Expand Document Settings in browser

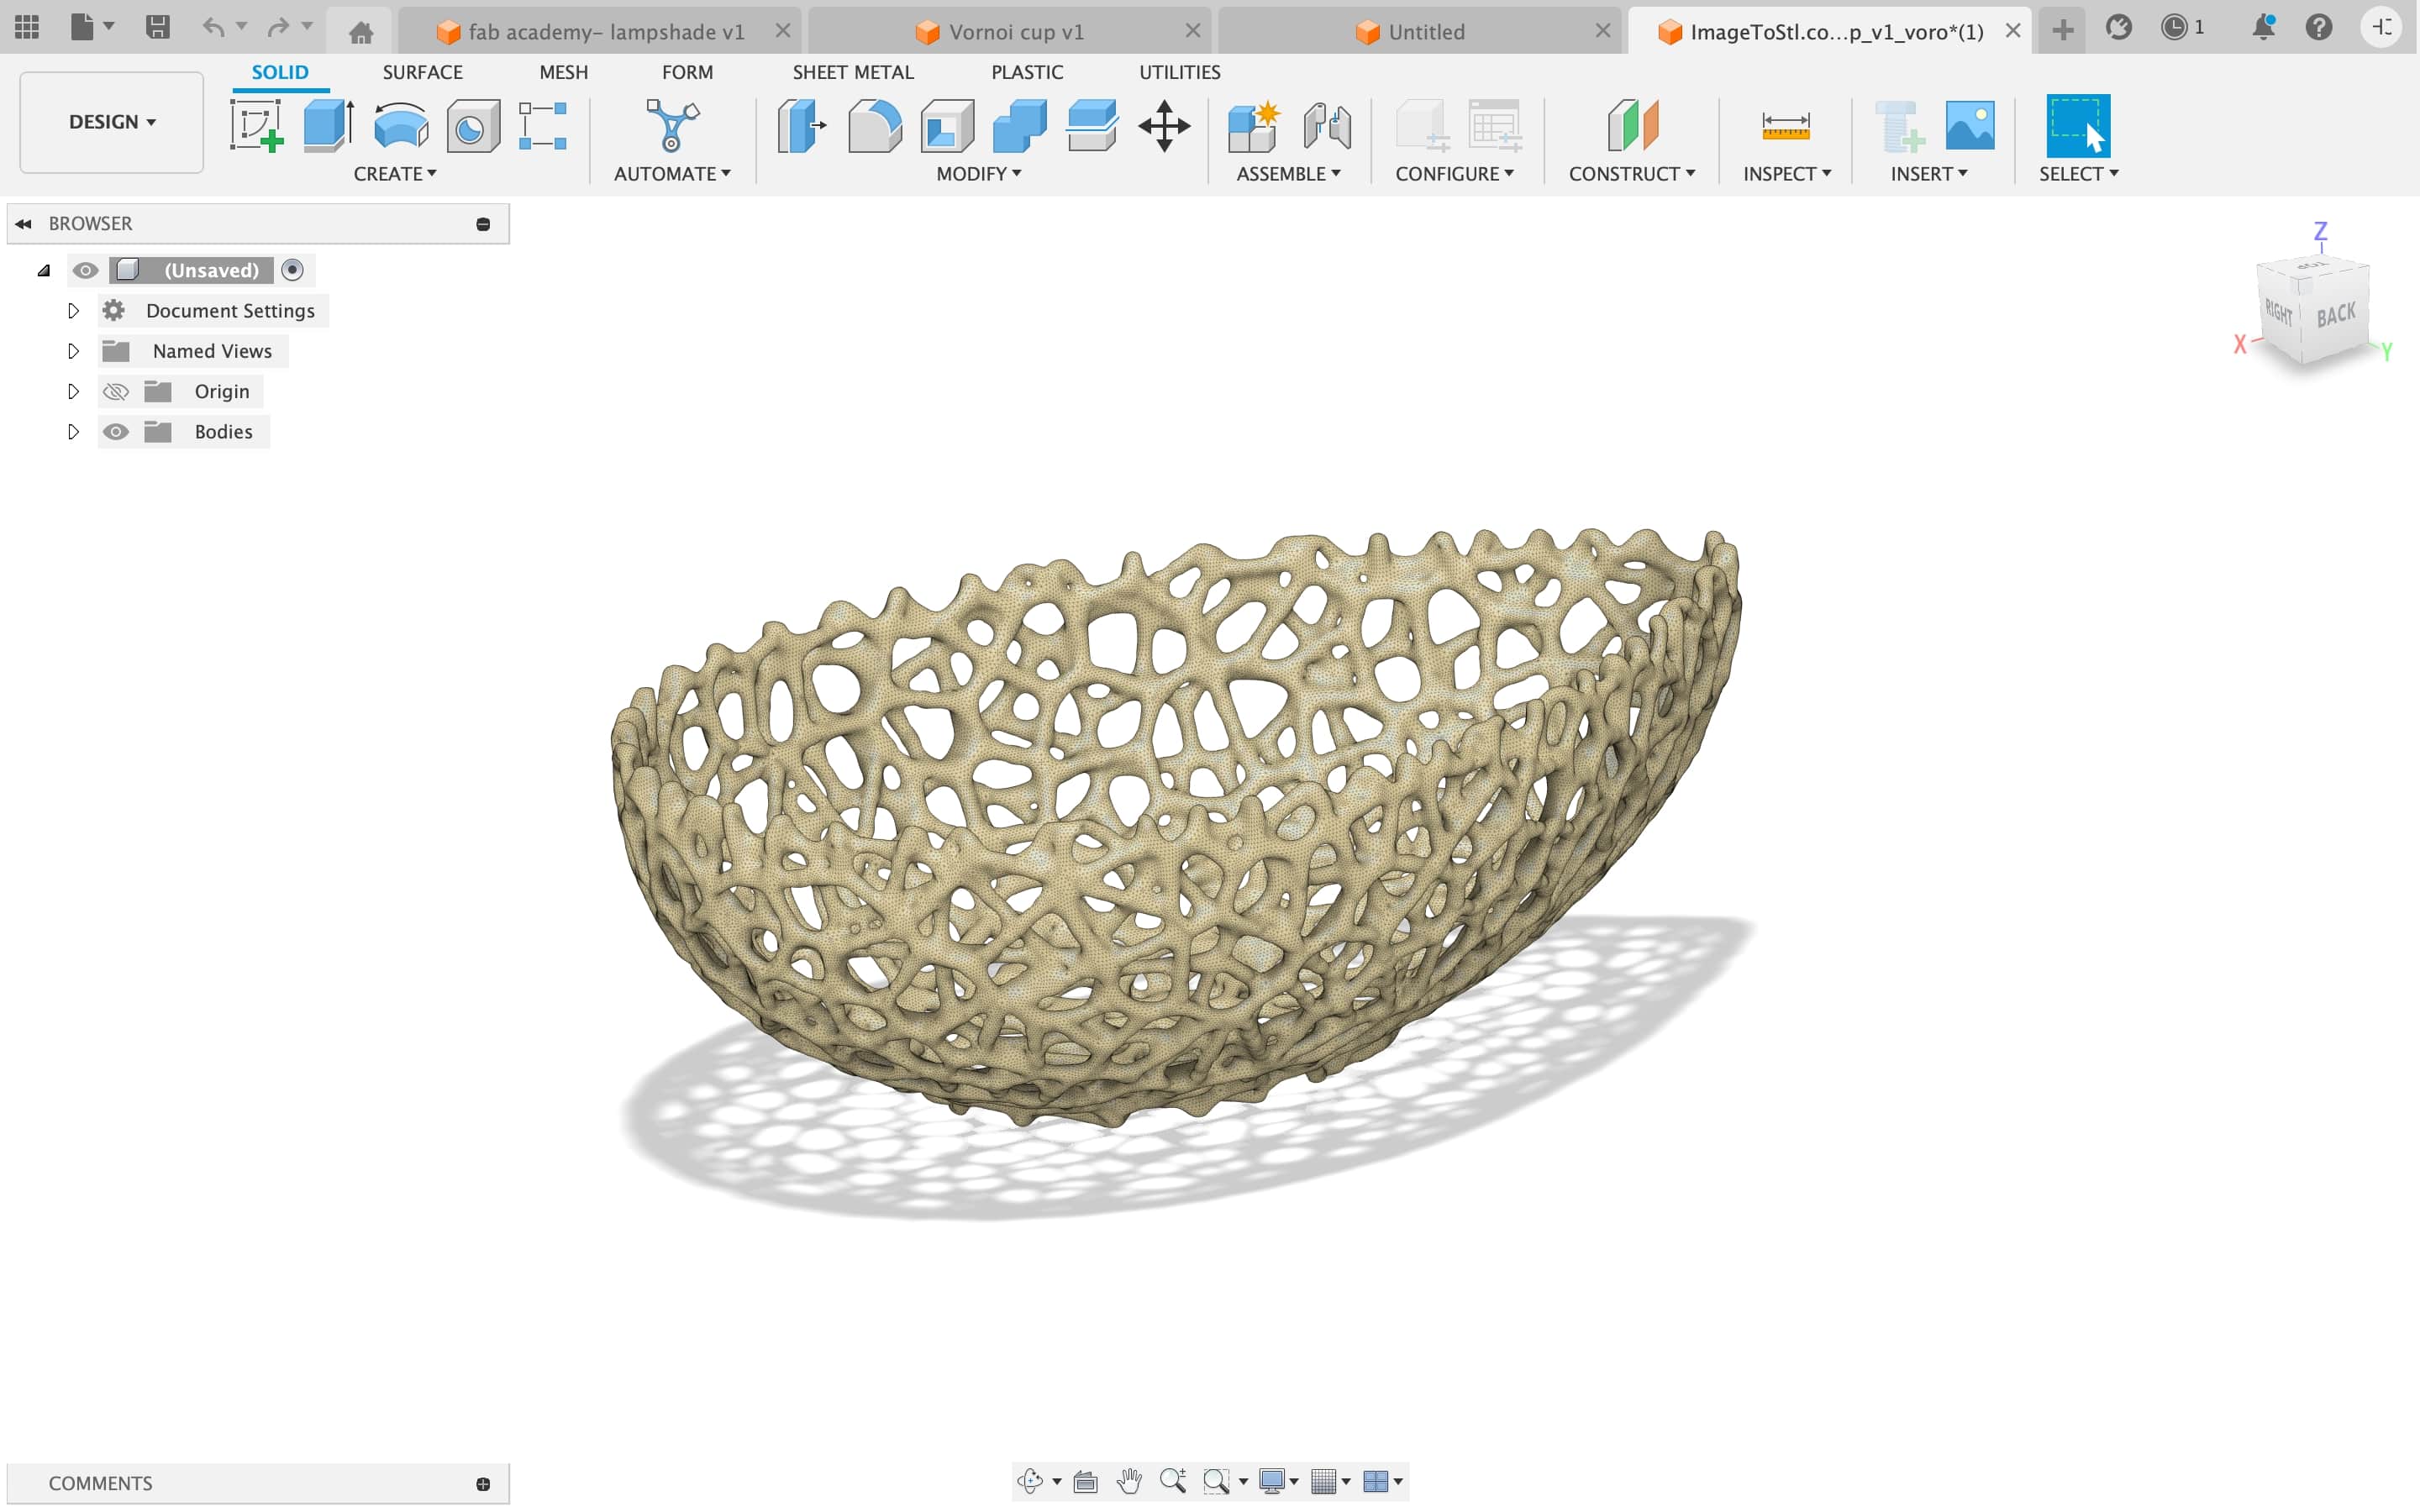73,311
